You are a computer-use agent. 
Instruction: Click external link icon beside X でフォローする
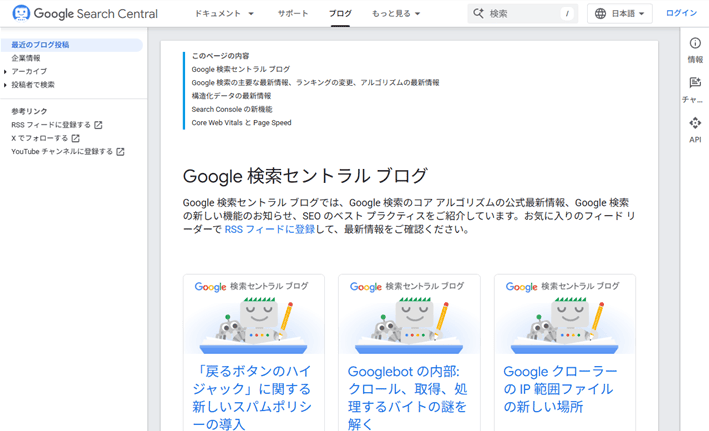click(76, 138)
